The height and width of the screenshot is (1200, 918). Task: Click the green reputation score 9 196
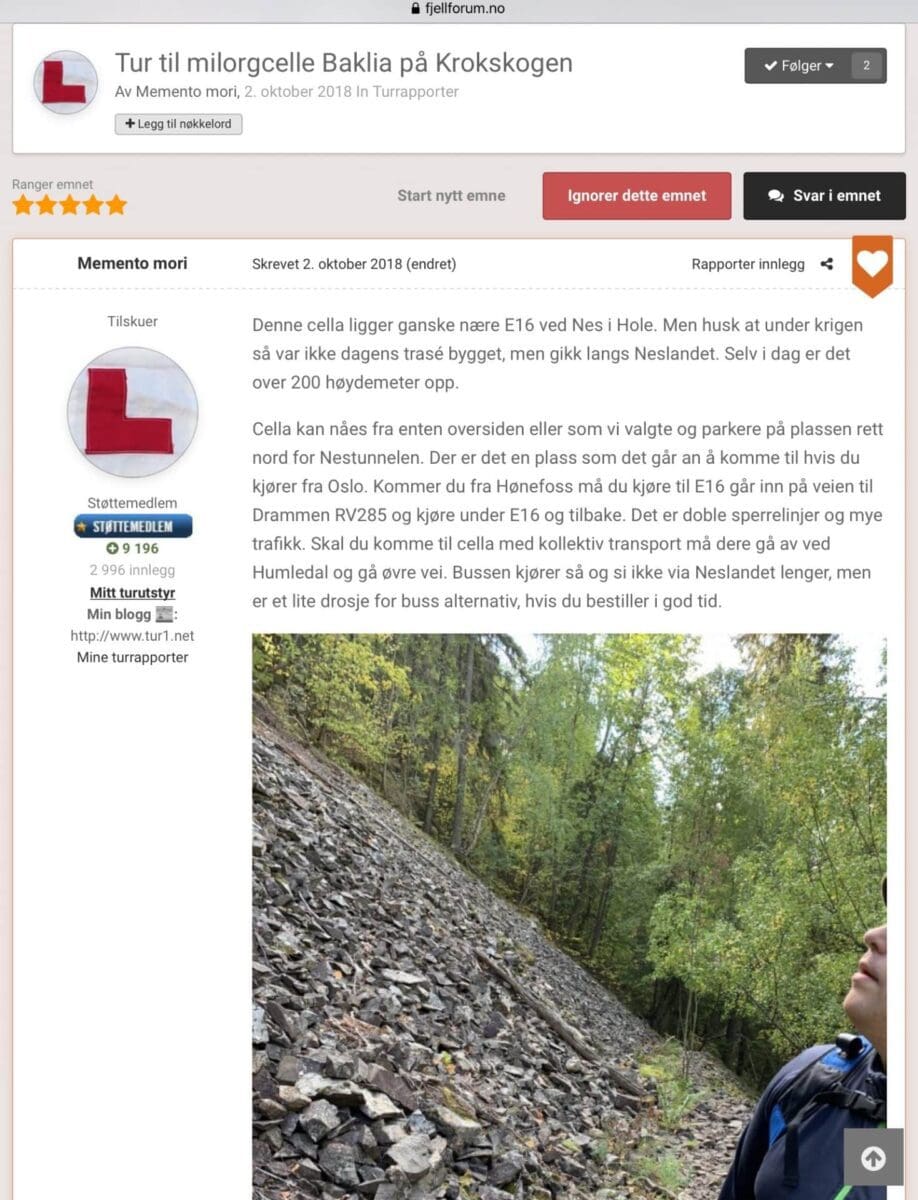(133, 548)
